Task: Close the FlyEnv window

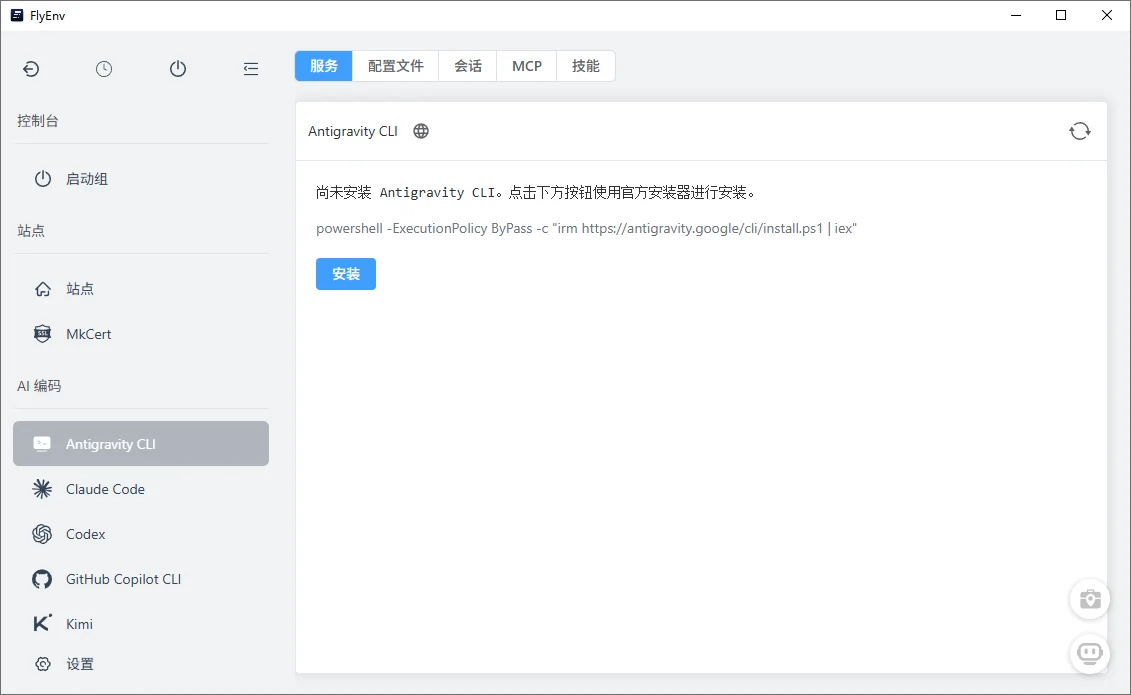Action: point(1106,15)
